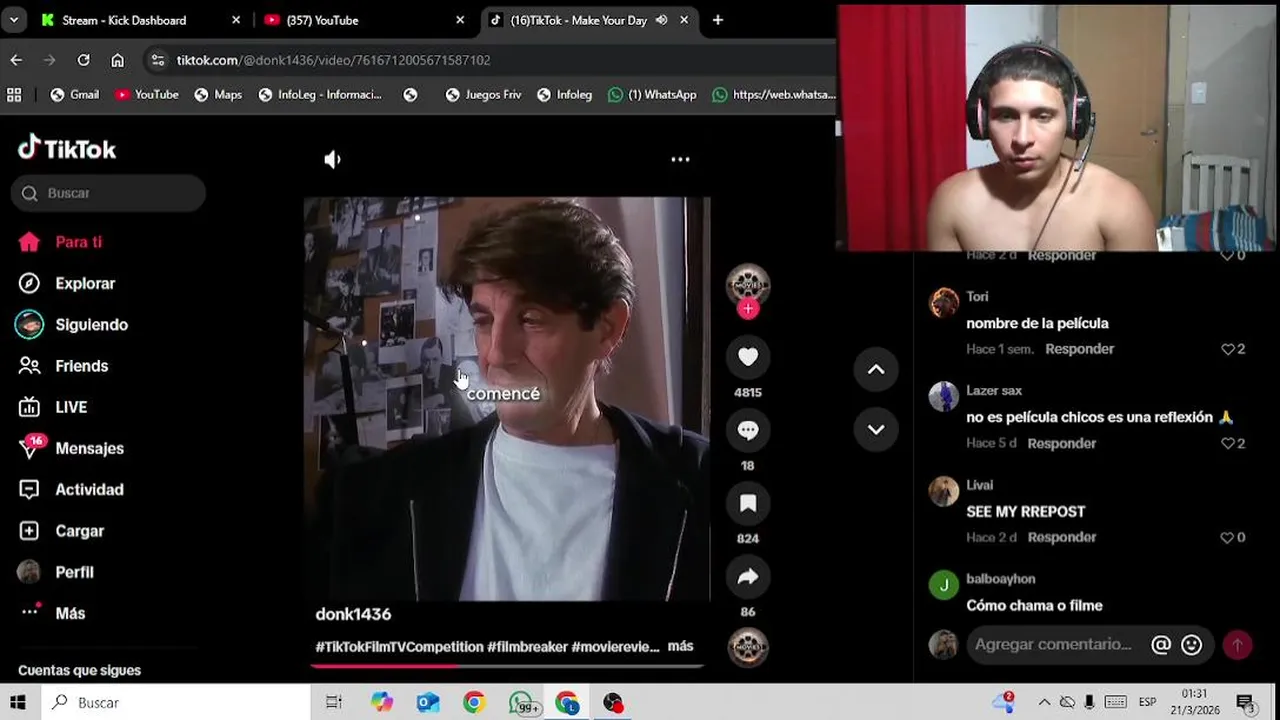Screen dimensions: 1280x720
Task: Save video with the bookmark icon
Action: coord(748,503)
